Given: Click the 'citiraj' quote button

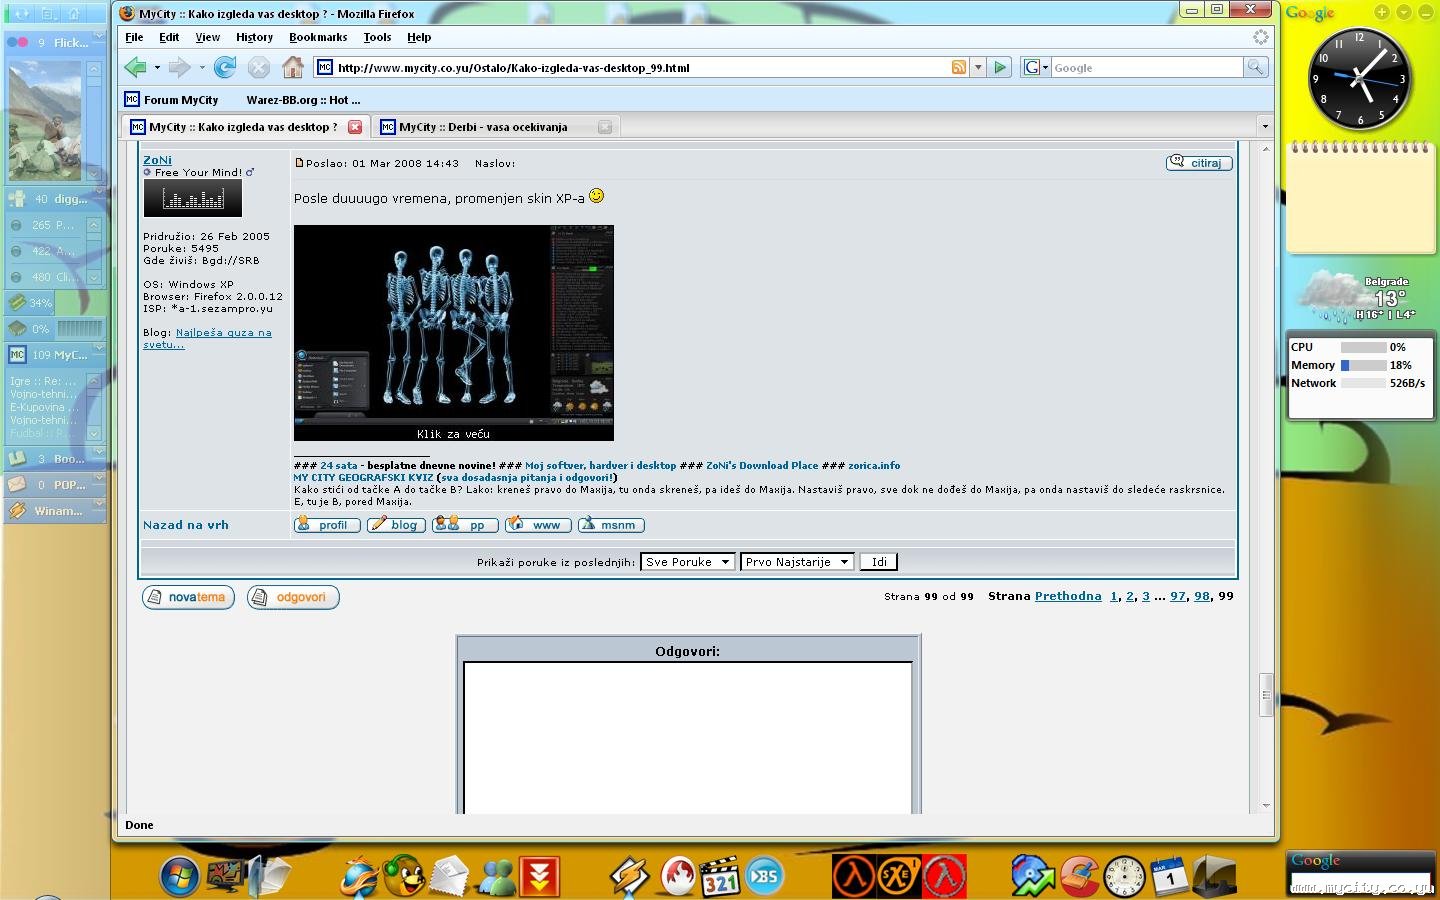Looking at the screenshot, I should click(1199, 163).
